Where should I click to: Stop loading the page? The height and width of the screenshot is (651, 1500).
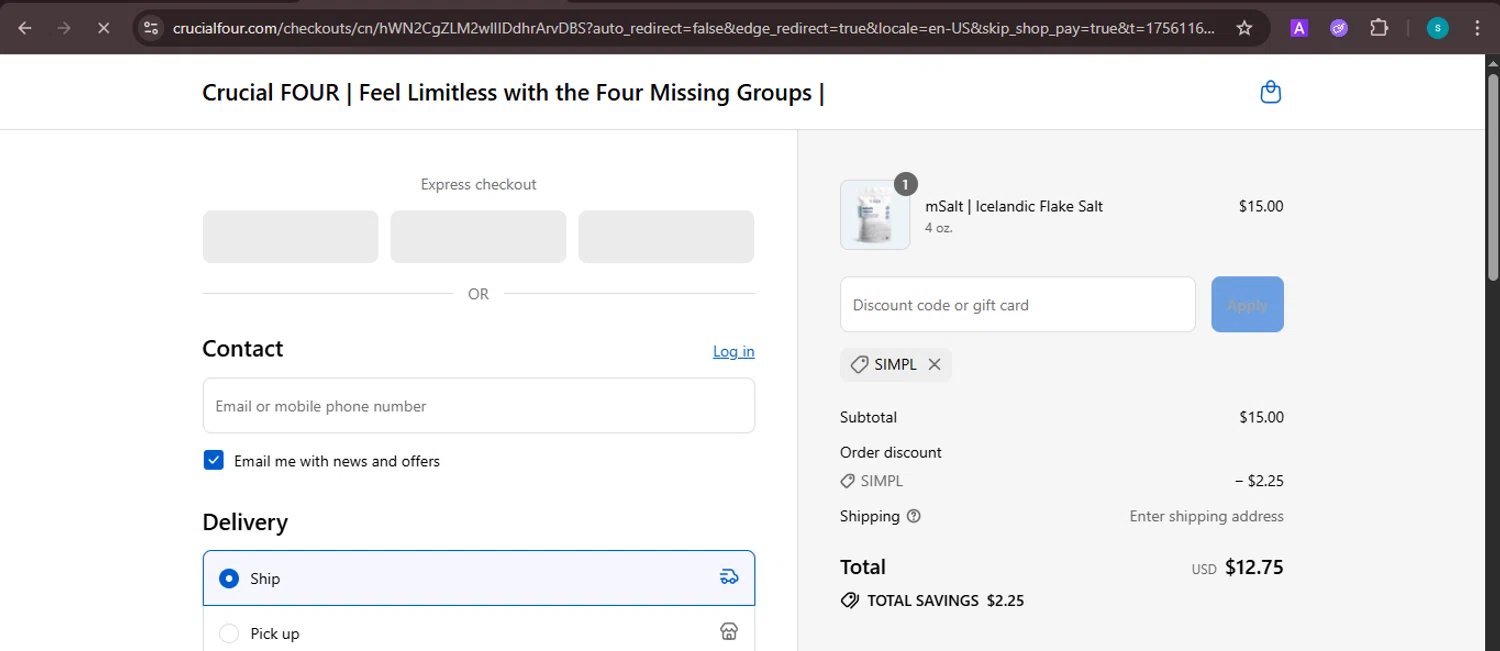[x=103, y=28]
